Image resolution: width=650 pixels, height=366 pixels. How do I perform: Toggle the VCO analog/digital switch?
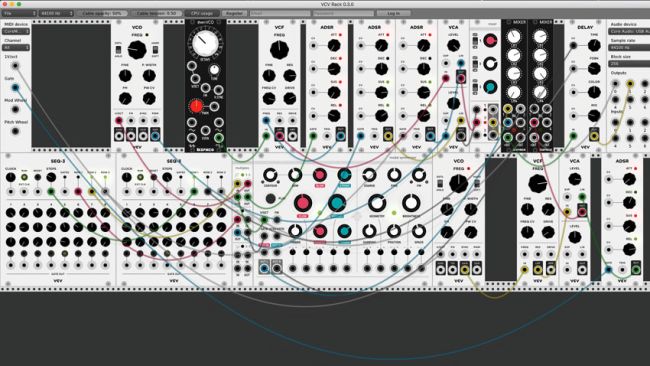(x=119, y=49)
